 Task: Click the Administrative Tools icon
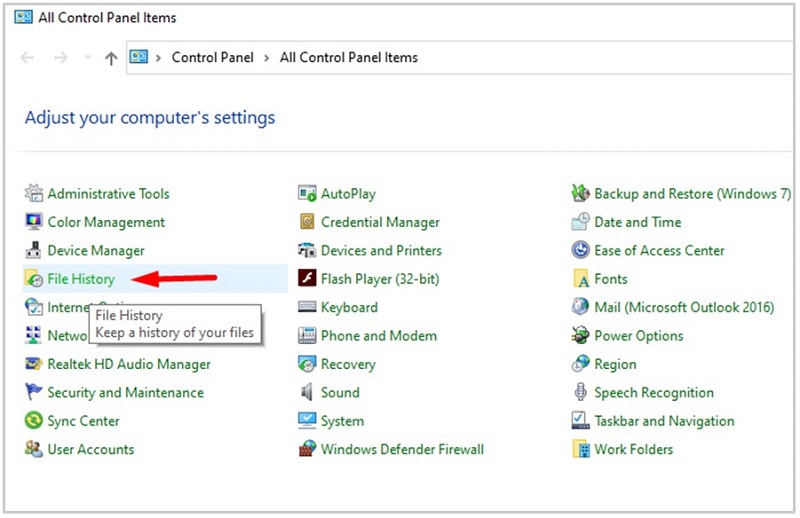tap(34, 194)
